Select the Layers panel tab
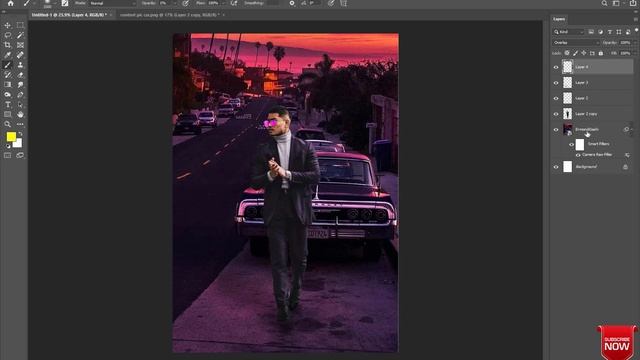The height and width of the screenshot is (360, 640). (559, 19)
